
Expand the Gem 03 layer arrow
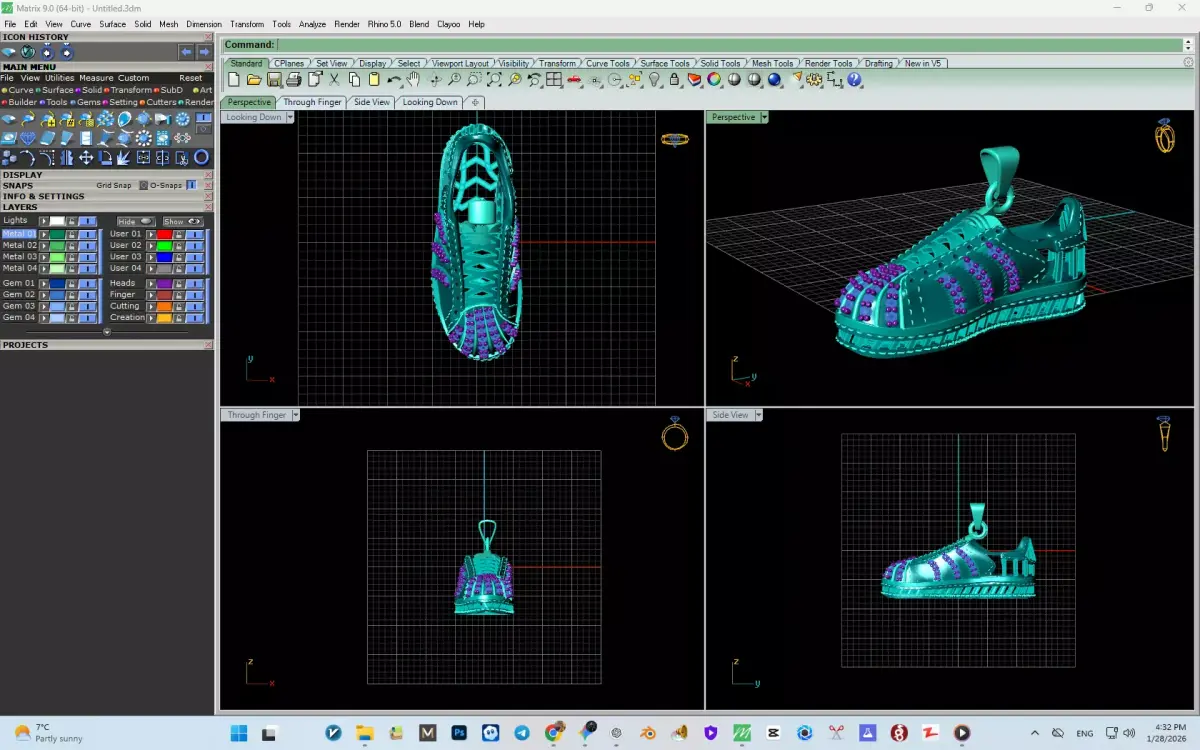(44, 307)
